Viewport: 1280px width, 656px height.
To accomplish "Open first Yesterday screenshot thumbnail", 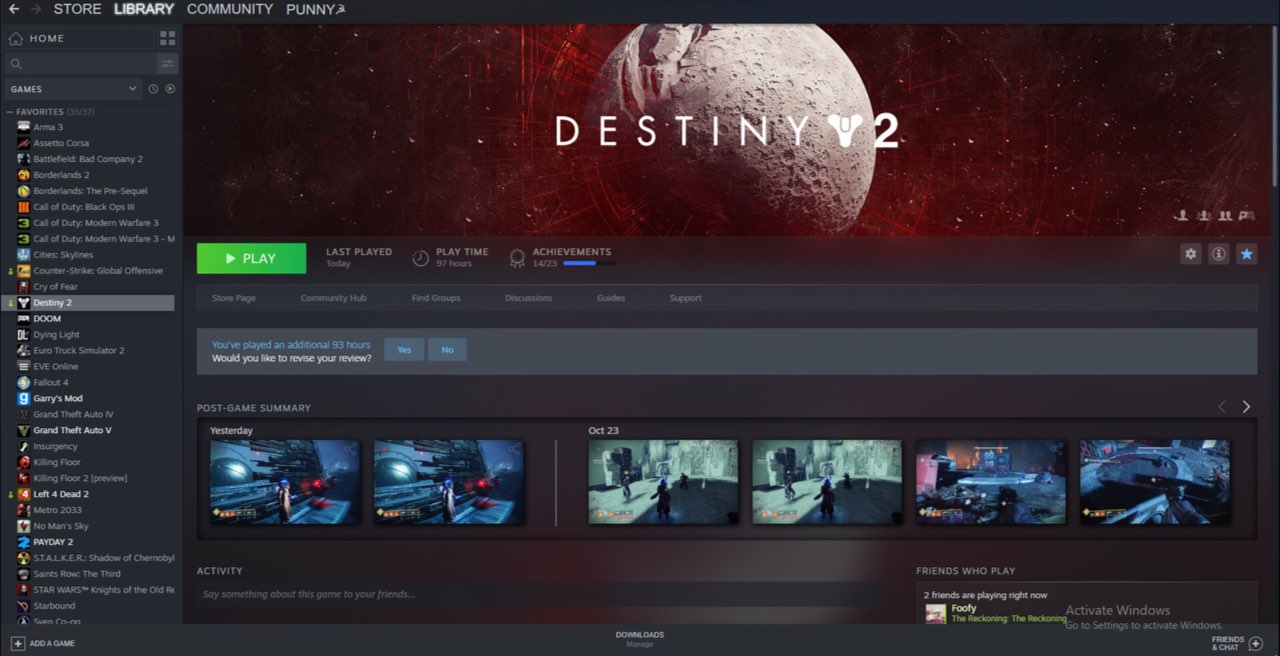I will pyautogui.click(x=285, y=482).
